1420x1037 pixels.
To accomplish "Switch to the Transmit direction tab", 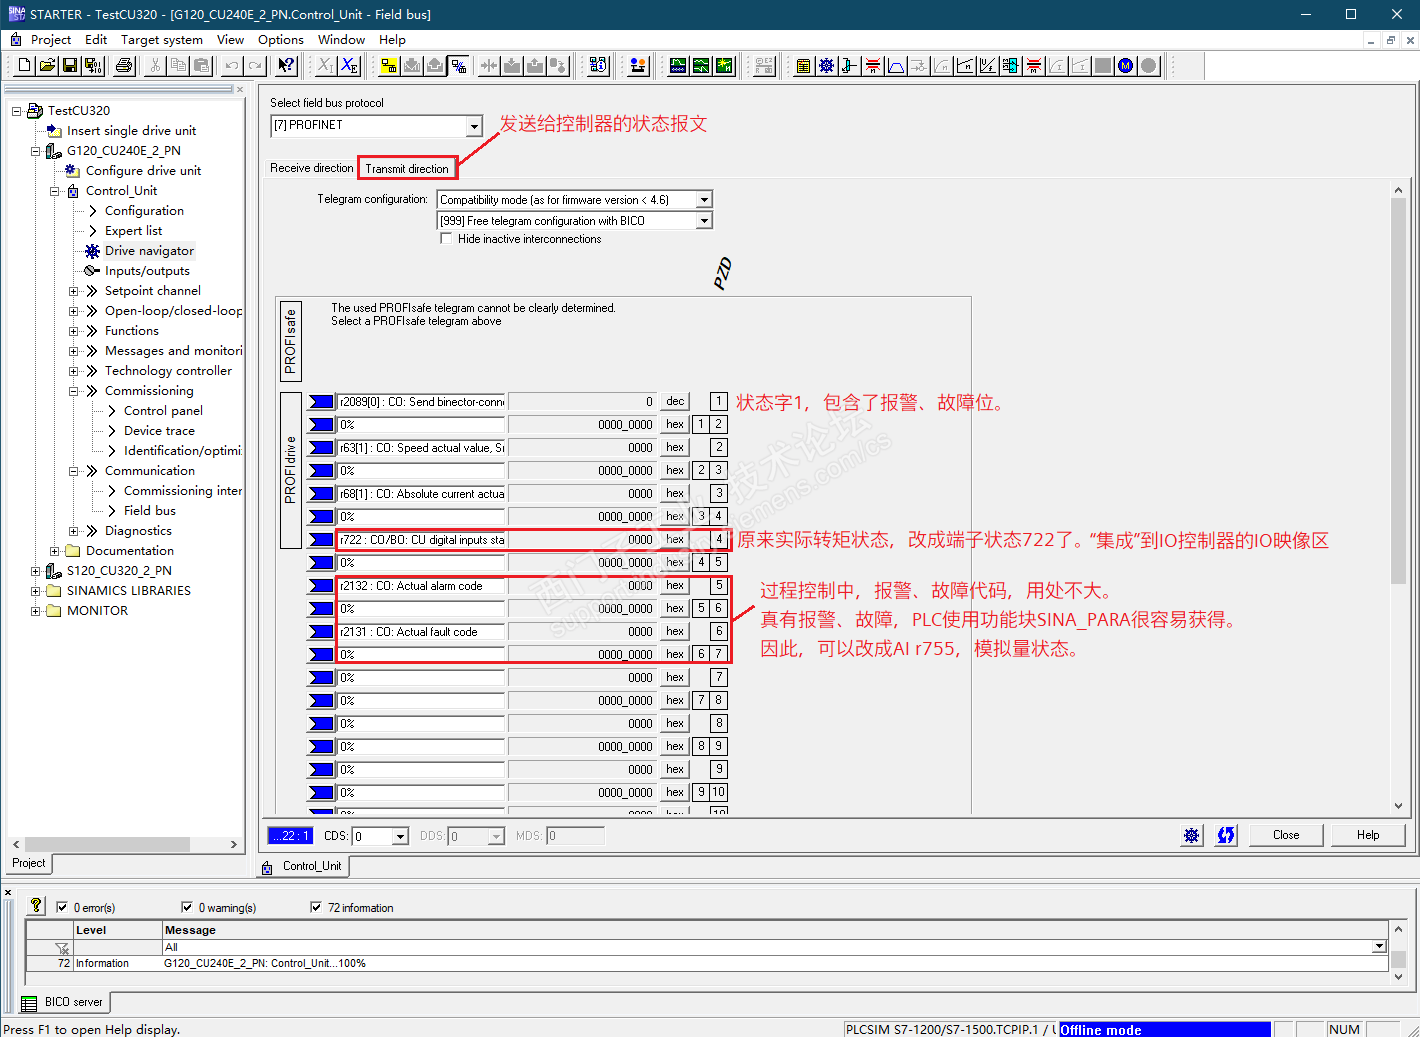I will (x=407, y=169).
